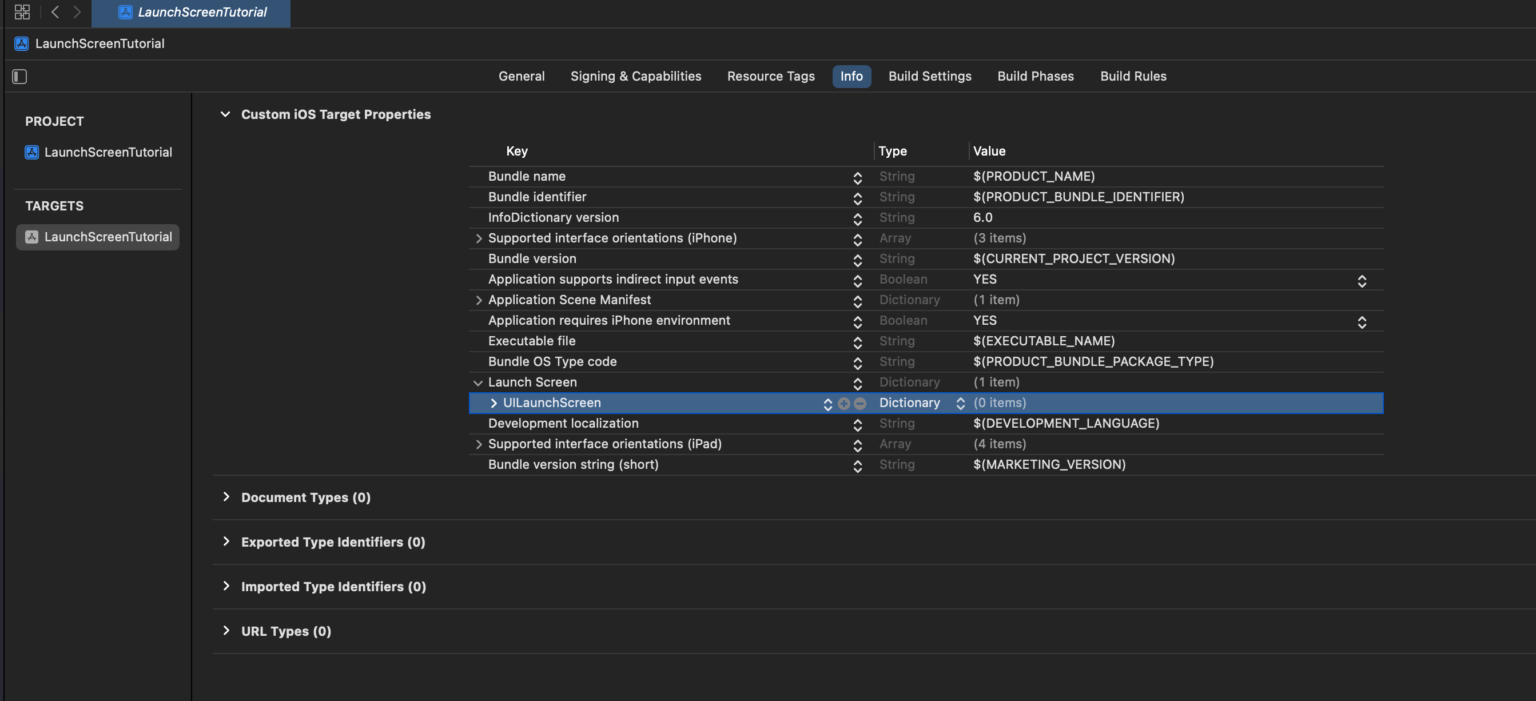Open YES value stepper for iPhone environment
This screenshot has width=1536, height=701.
1361,322
